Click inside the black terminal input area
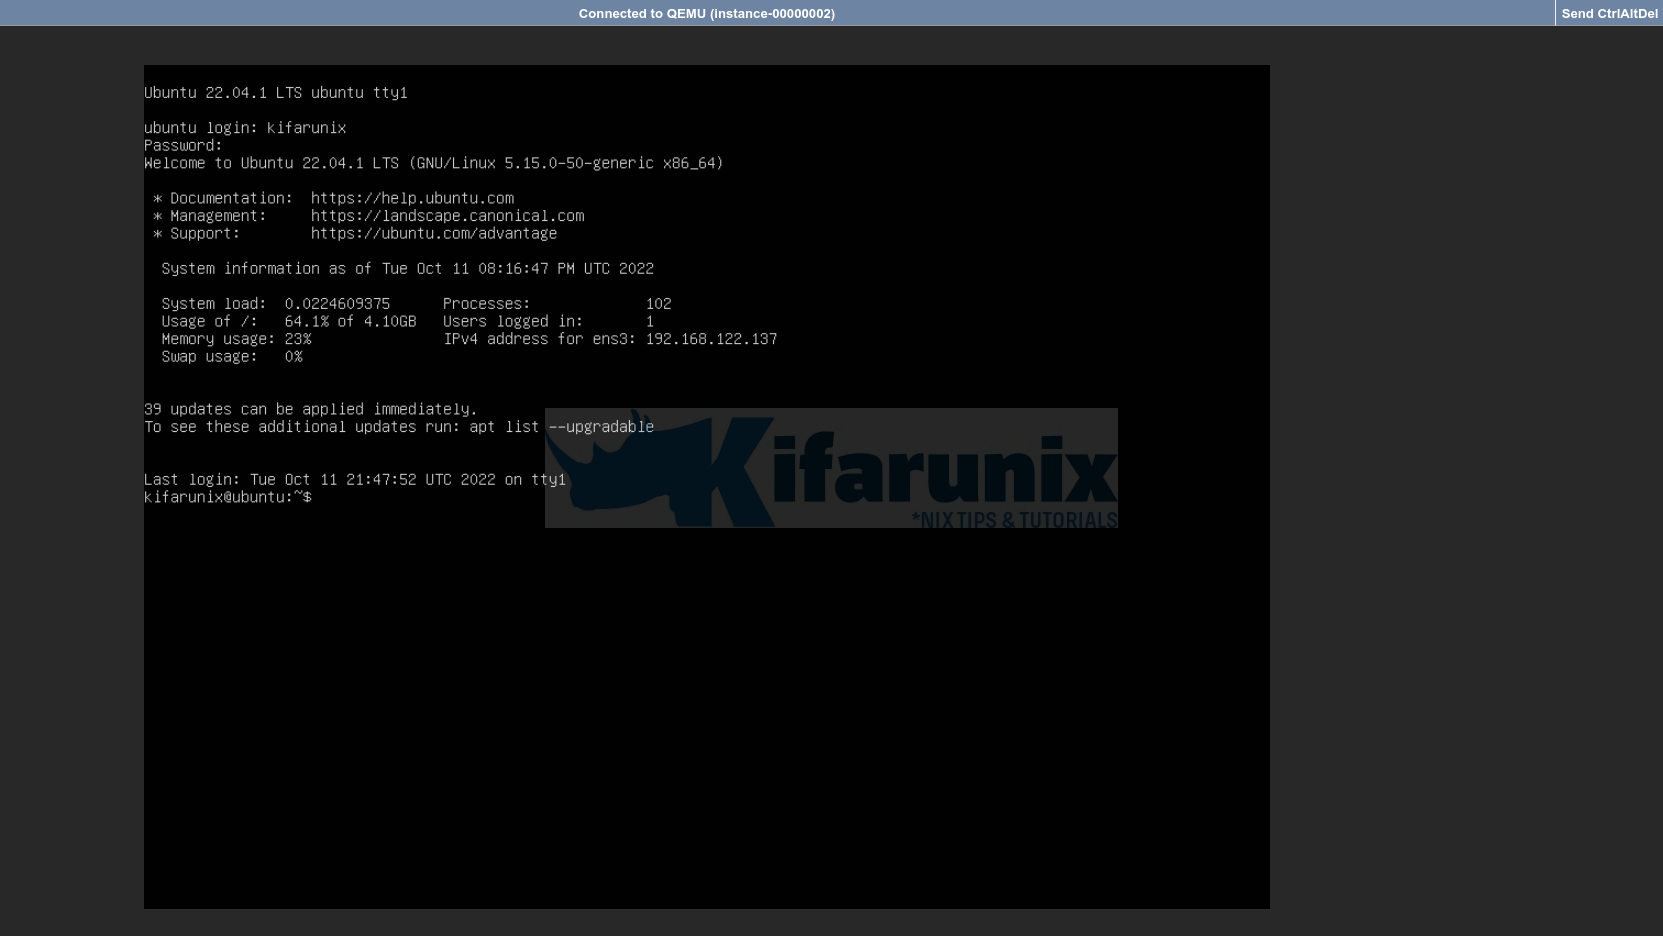Viewport: 1663px width, 936px height. [x=700, y=700]
